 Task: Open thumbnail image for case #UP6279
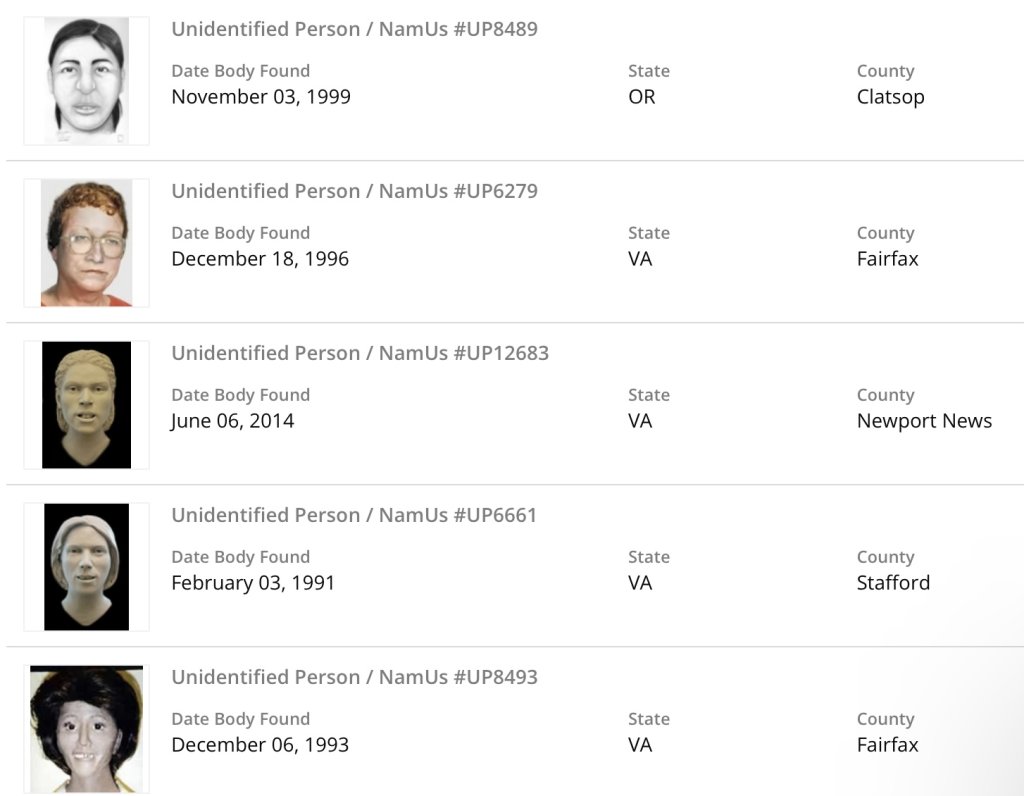(x=87, y=243)
